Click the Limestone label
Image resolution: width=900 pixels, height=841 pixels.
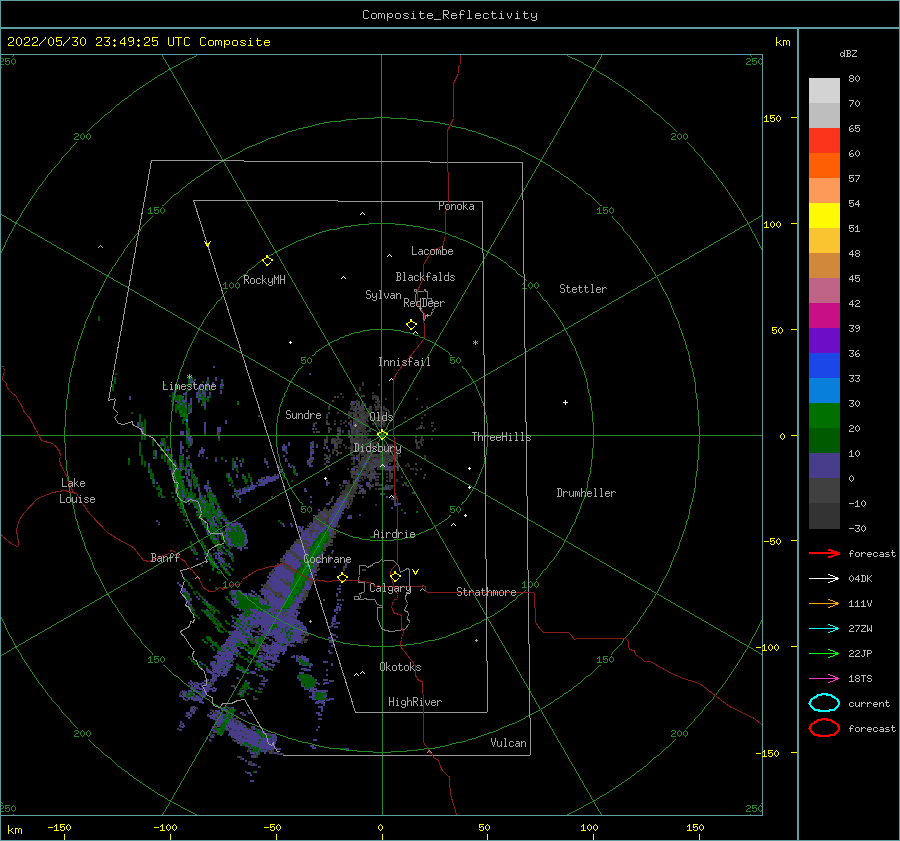[189, 386]
